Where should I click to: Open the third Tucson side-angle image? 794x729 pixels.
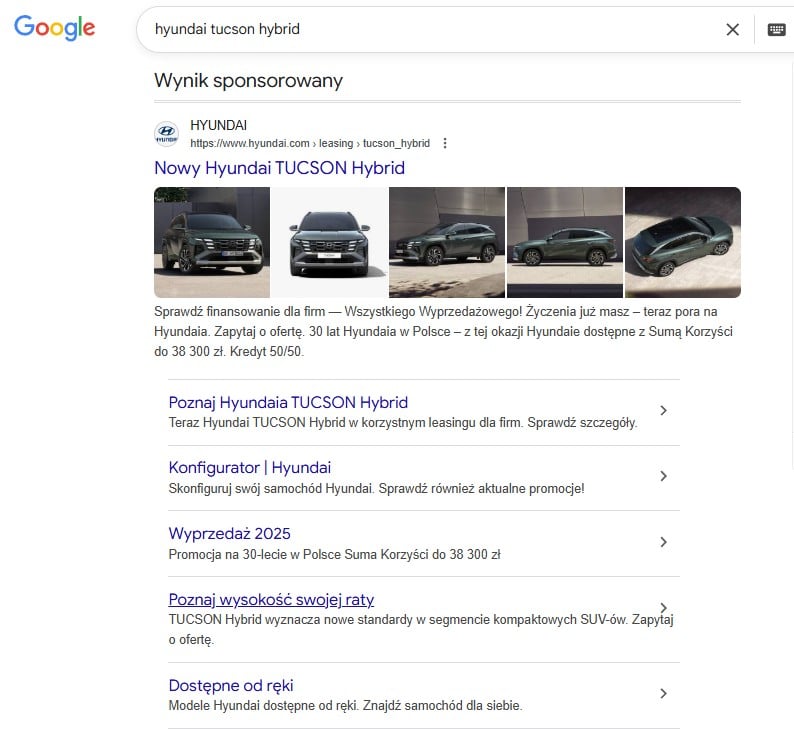pyautogui.click(x=447, y=242)
